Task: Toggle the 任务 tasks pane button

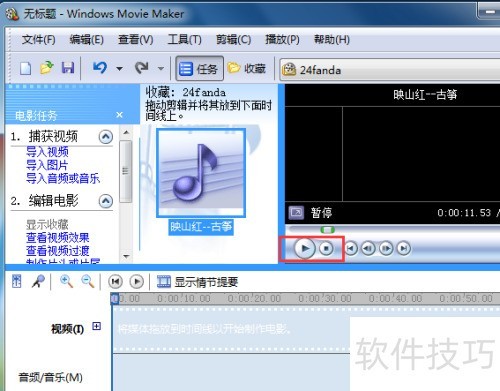Action: pyautogui.click(x=199, y=69)
